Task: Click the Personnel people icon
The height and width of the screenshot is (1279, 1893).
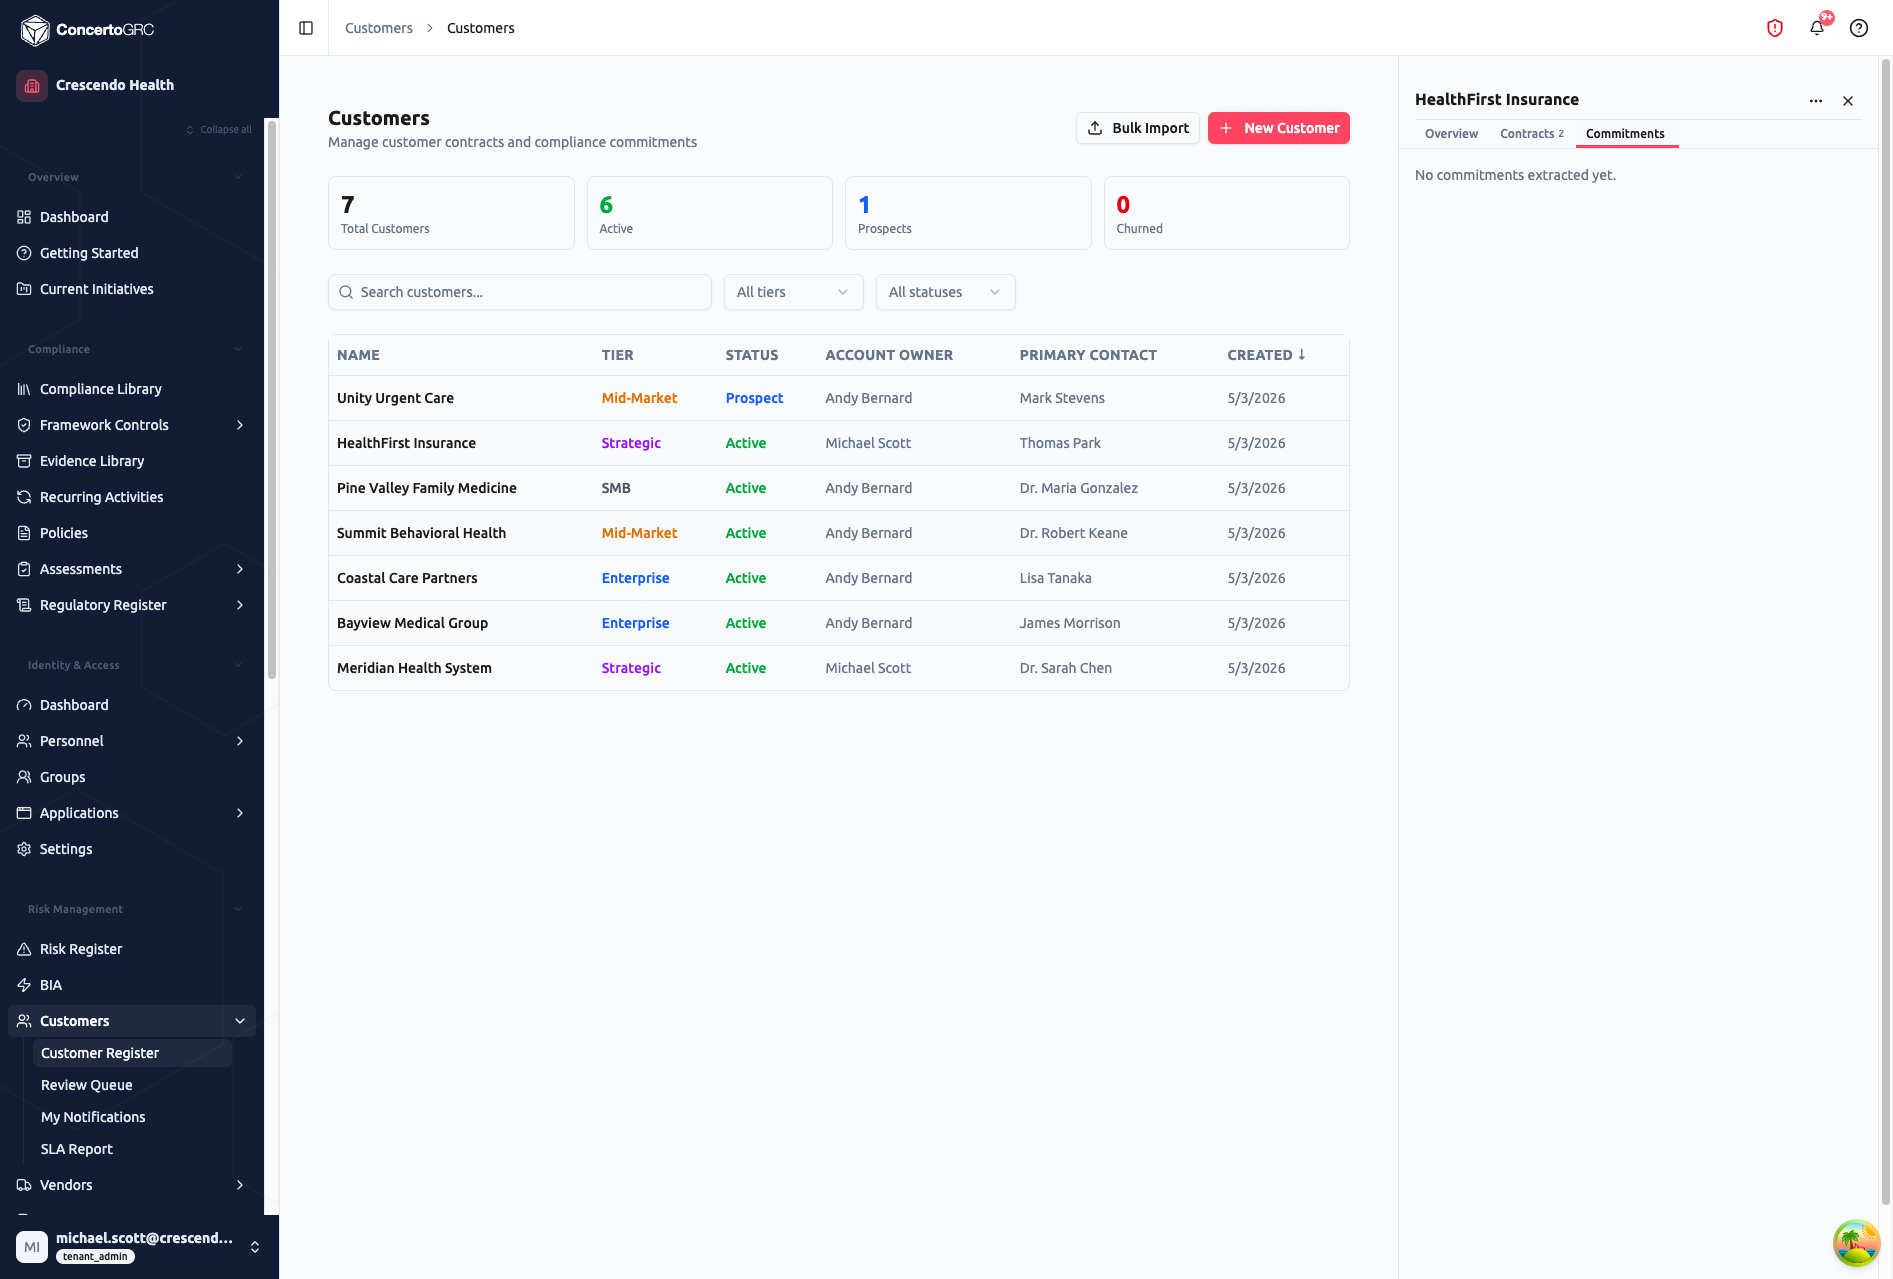Action: pos(24,741)
